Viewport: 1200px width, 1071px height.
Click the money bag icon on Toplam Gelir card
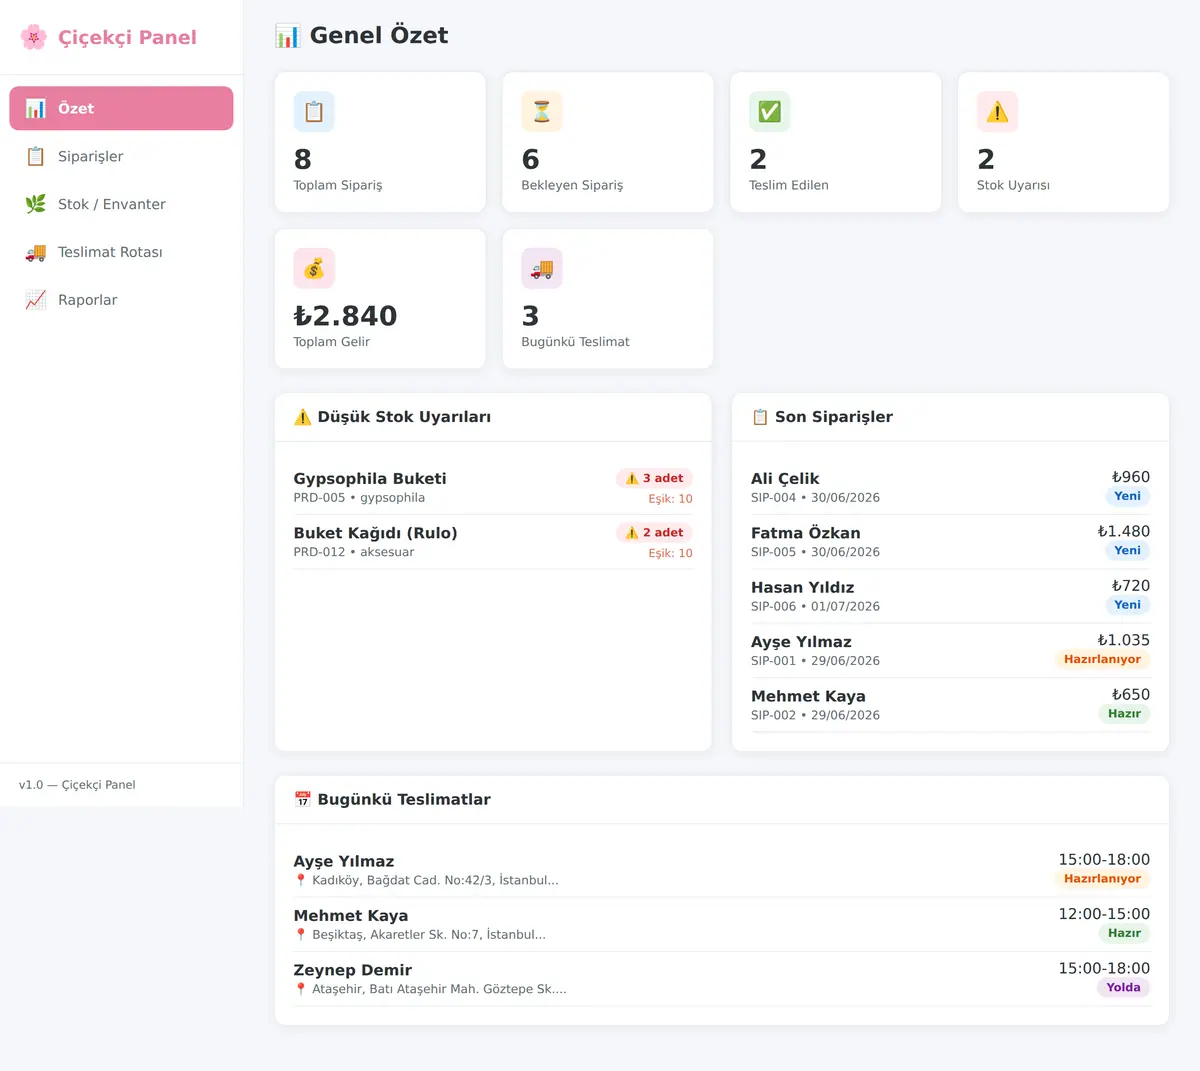[x=314, y=268]
